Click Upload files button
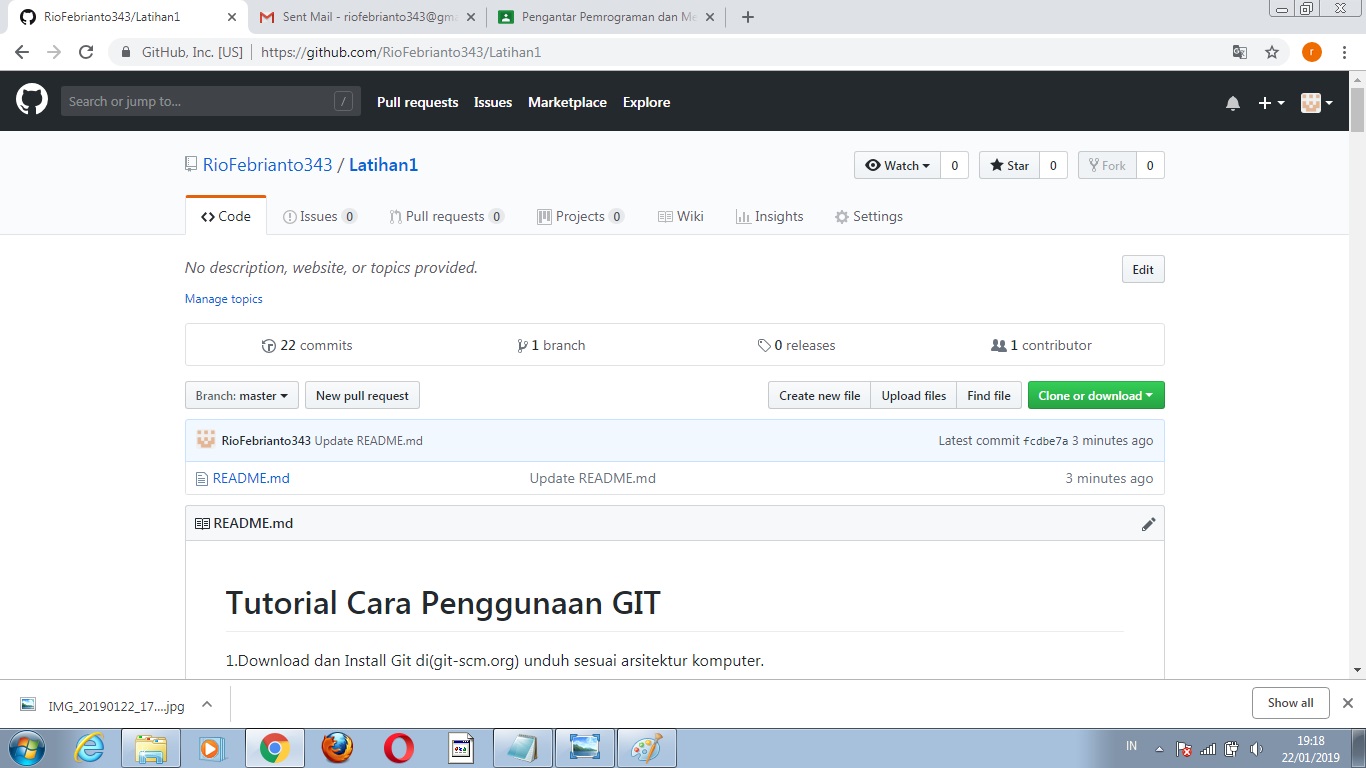1366x768 pixels. pos(914,395)
